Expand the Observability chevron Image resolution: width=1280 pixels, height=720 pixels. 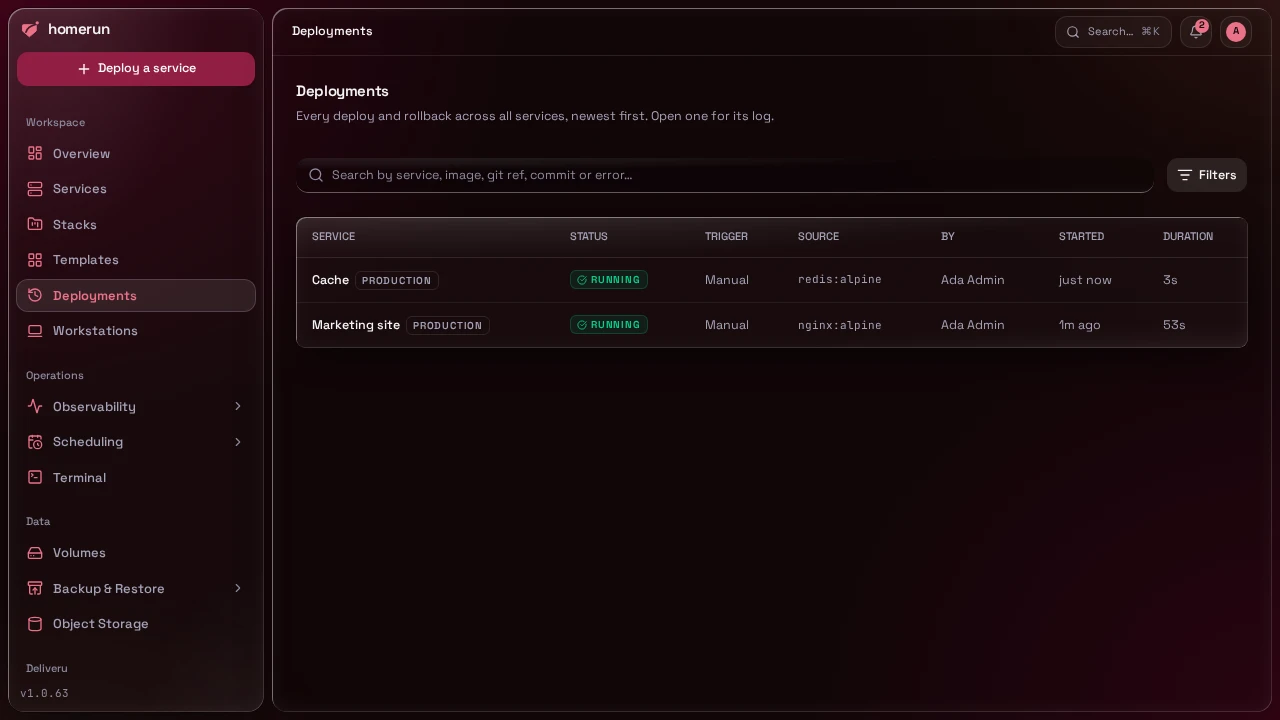[238, 406]
